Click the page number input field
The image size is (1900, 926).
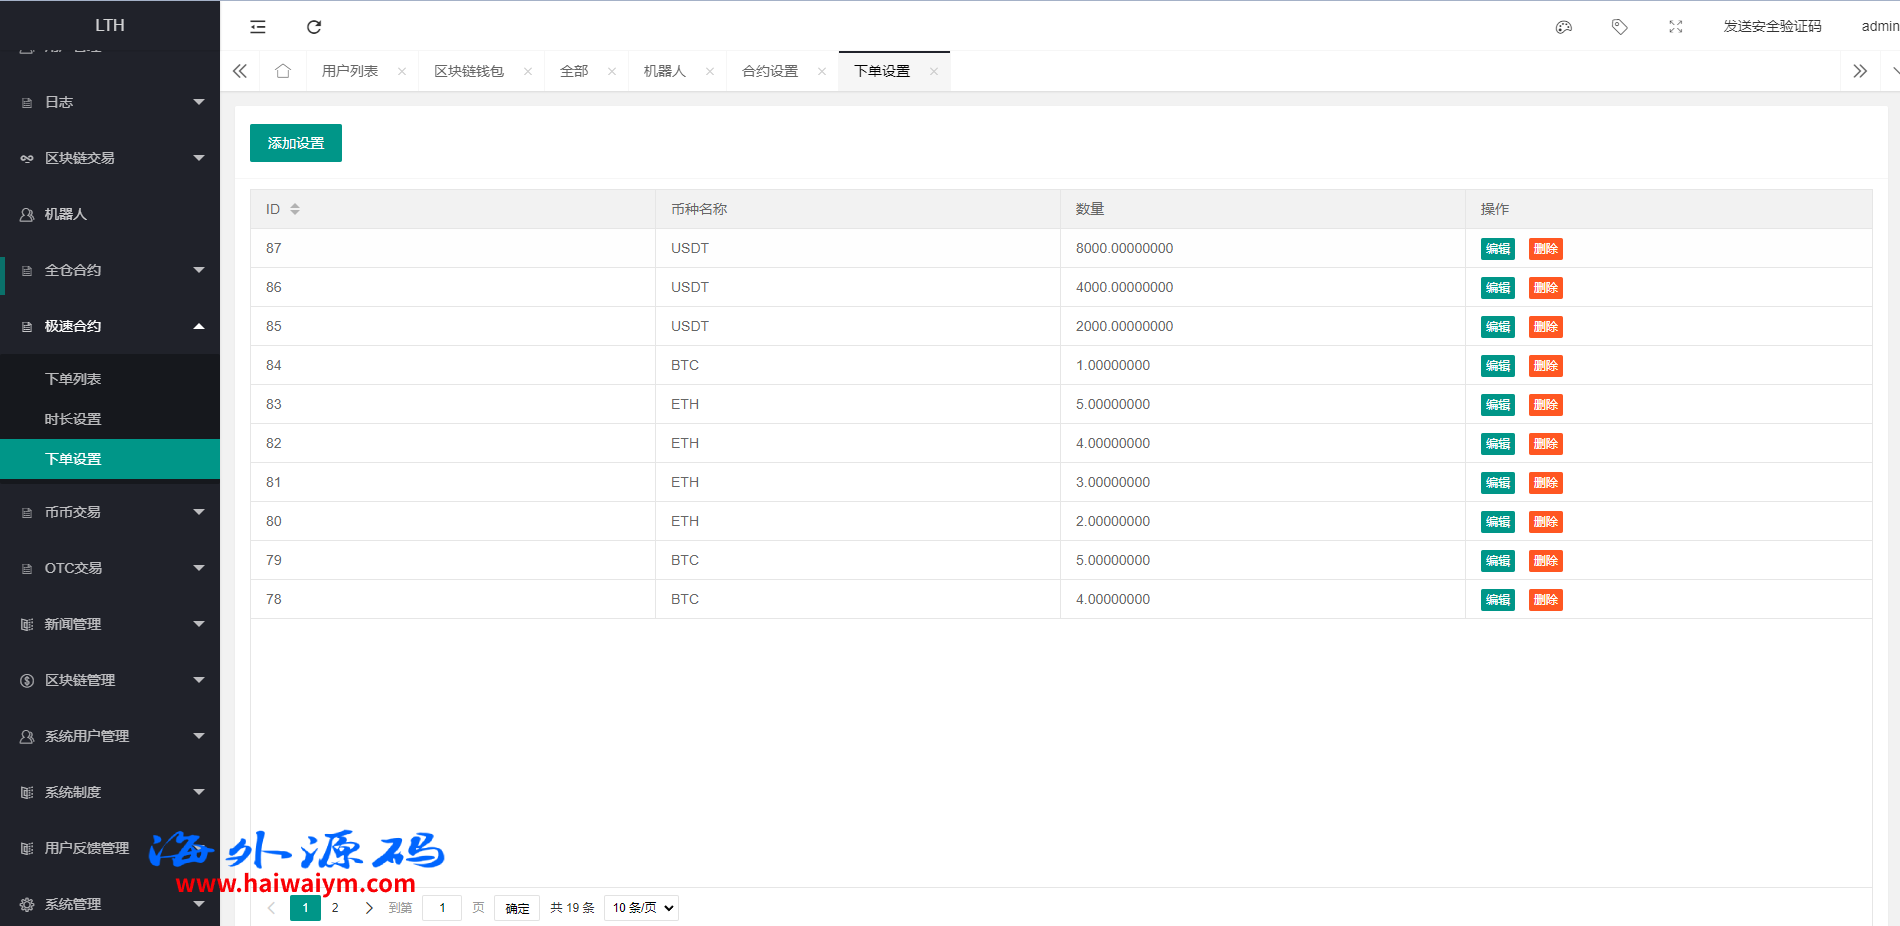pos(442,908)
